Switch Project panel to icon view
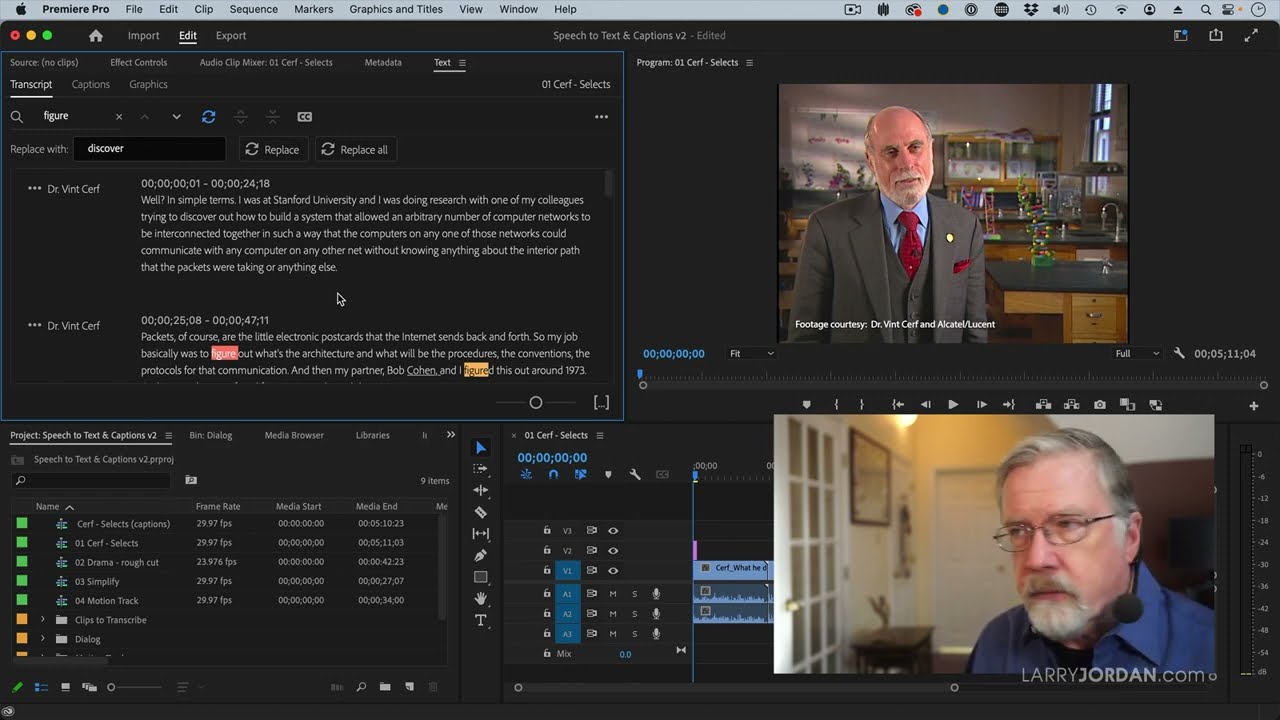Screen dimensions: 1280x720 [65, 687]
